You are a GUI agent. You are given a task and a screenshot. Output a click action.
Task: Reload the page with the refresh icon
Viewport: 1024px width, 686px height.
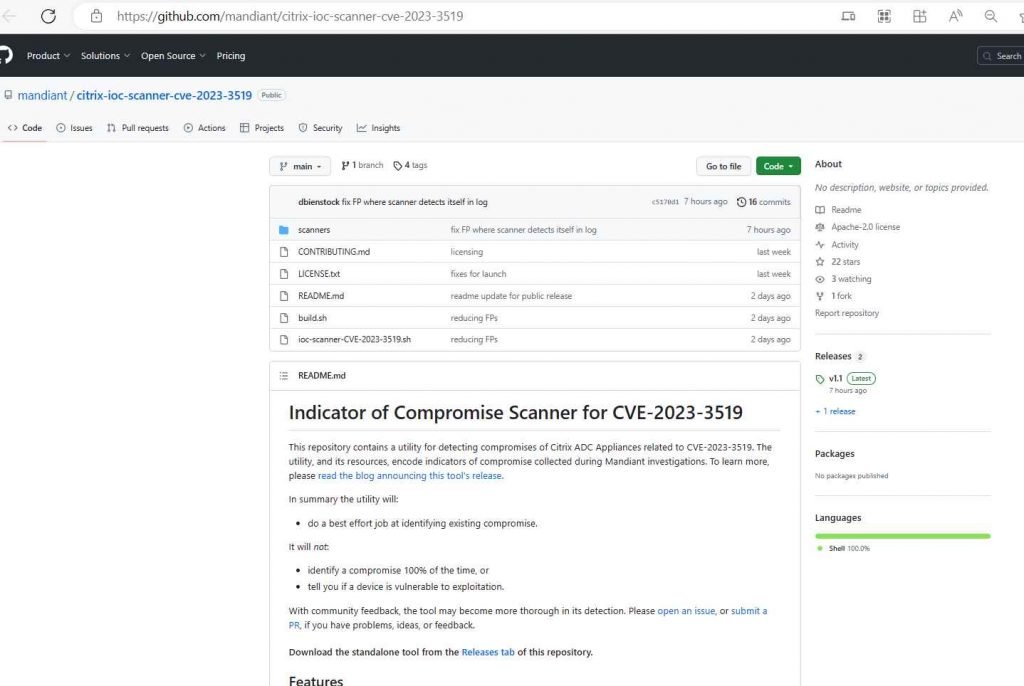tap(48, 16)
